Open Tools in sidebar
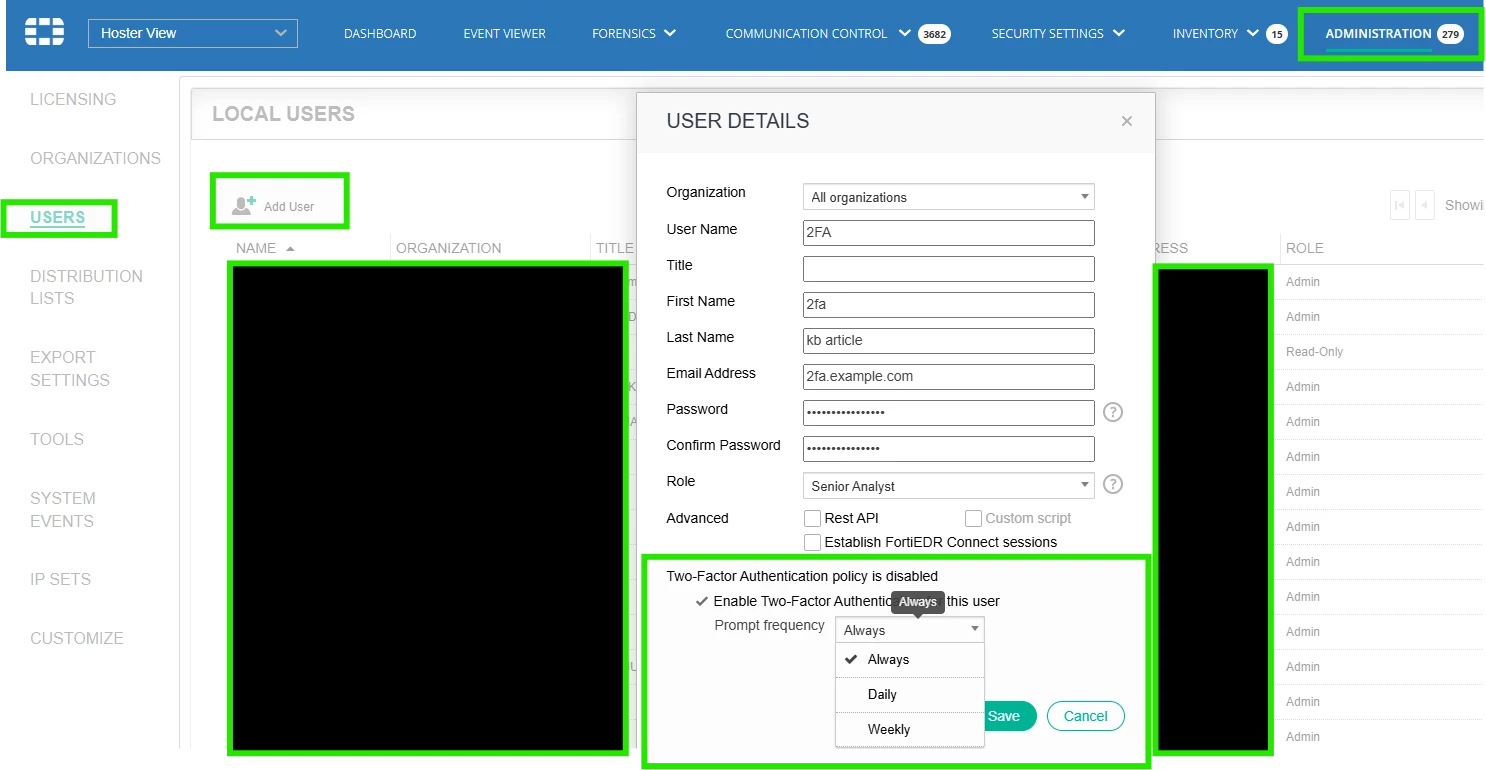Image resolution: width=1486 pixels, height=770 pixels. click(x=57, y=439)
